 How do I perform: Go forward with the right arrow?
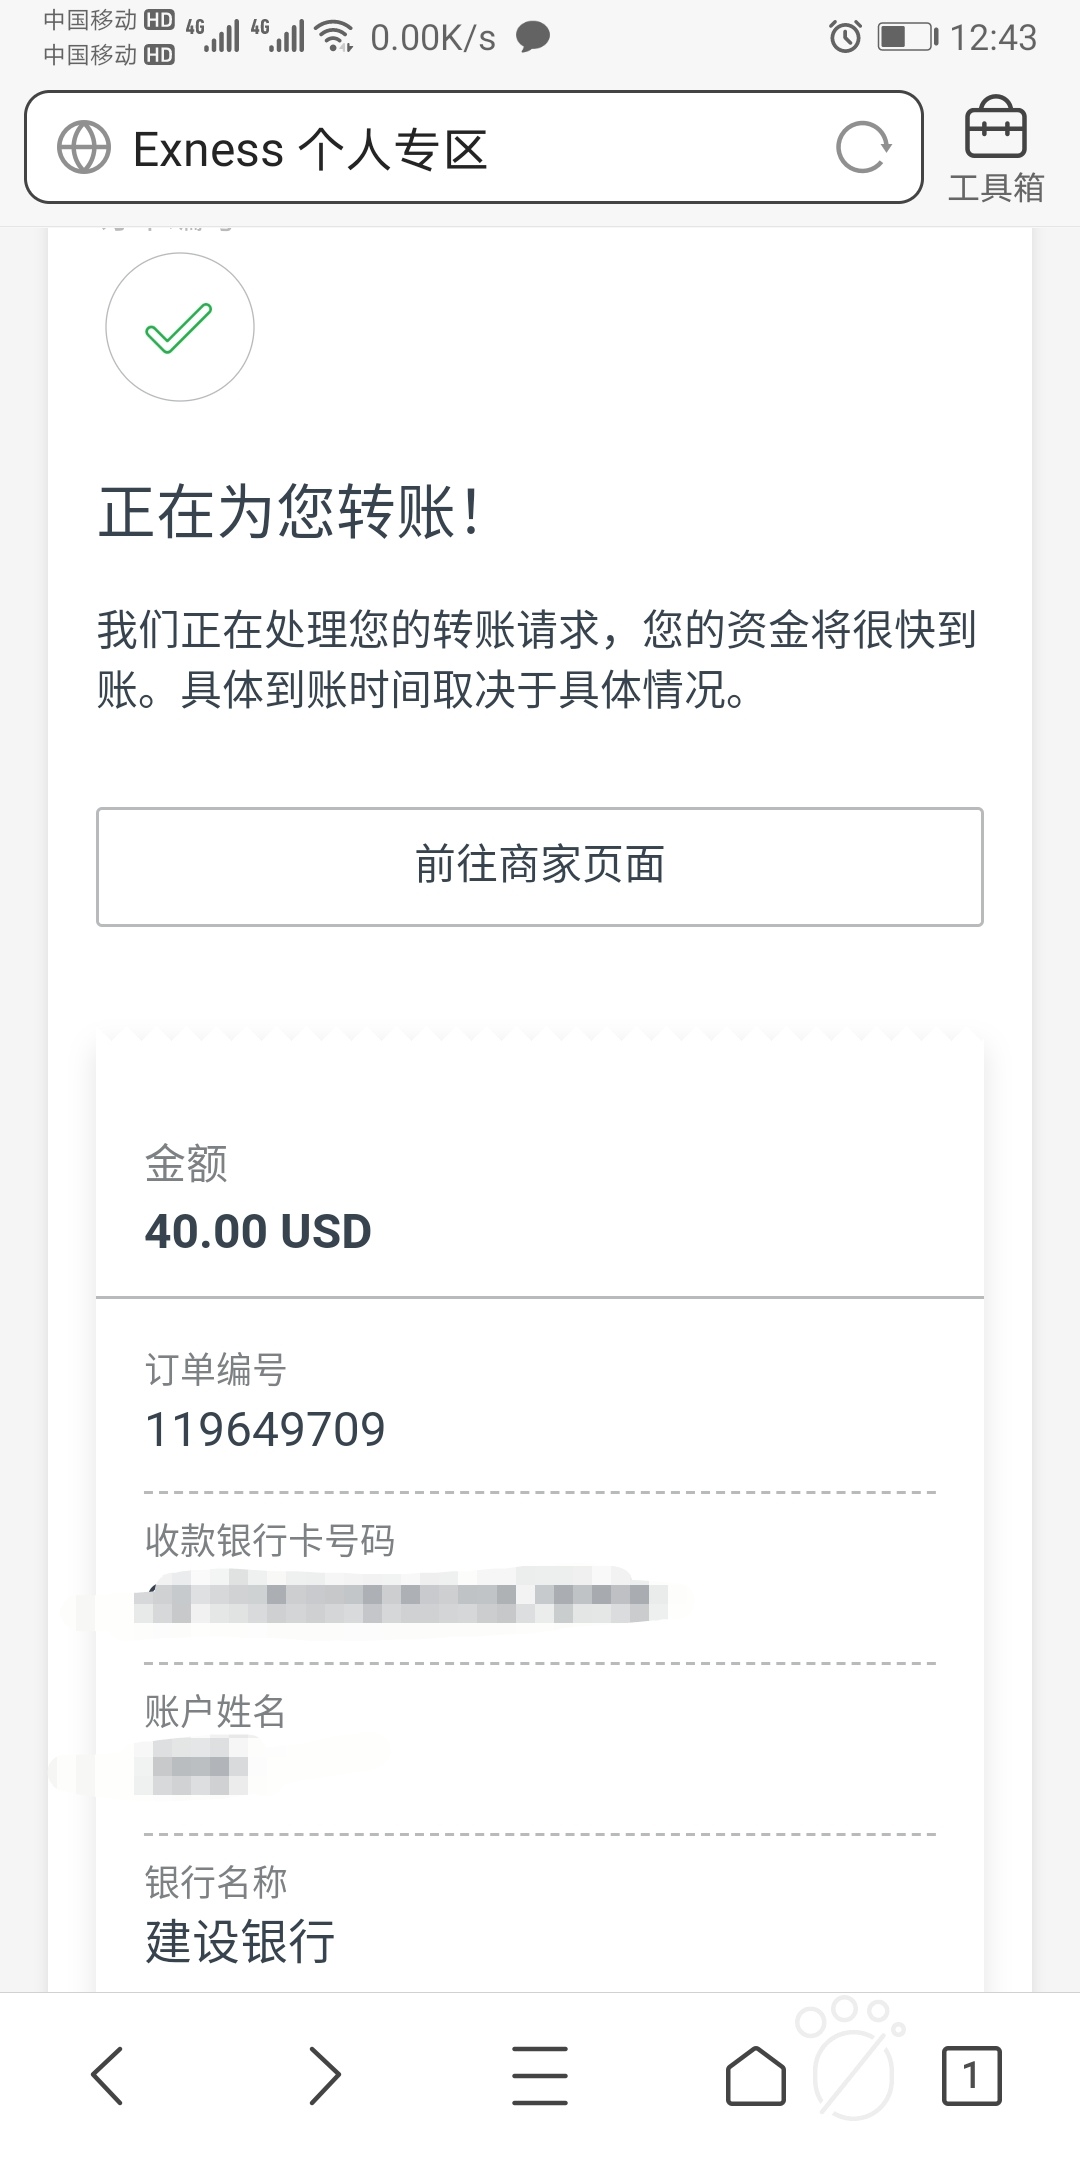coord(325,2076)
